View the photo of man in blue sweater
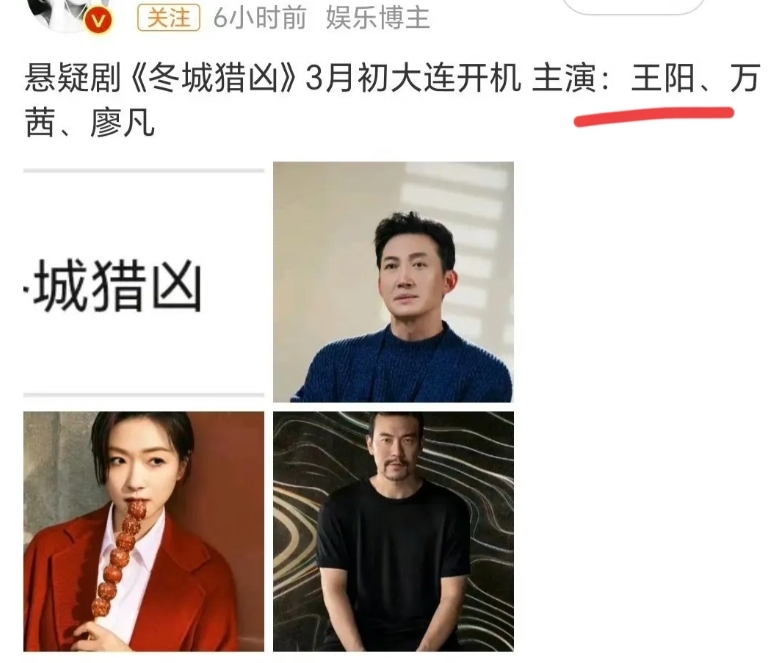This screenshot has height=663, width=772. (393, 282)
